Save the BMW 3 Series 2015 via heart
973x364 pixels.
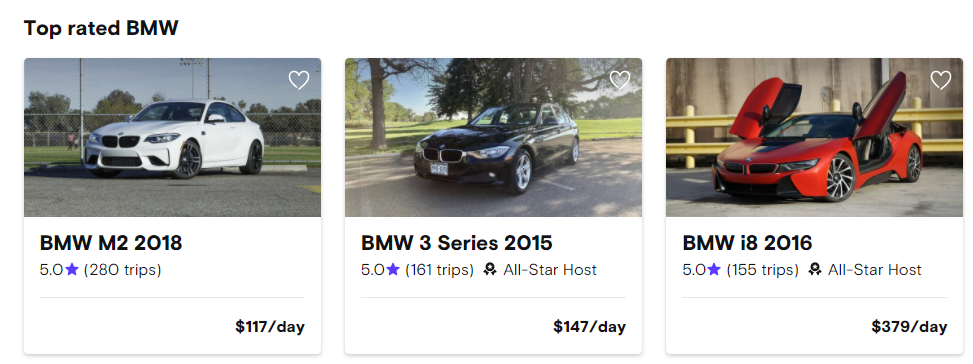point(620,80)
